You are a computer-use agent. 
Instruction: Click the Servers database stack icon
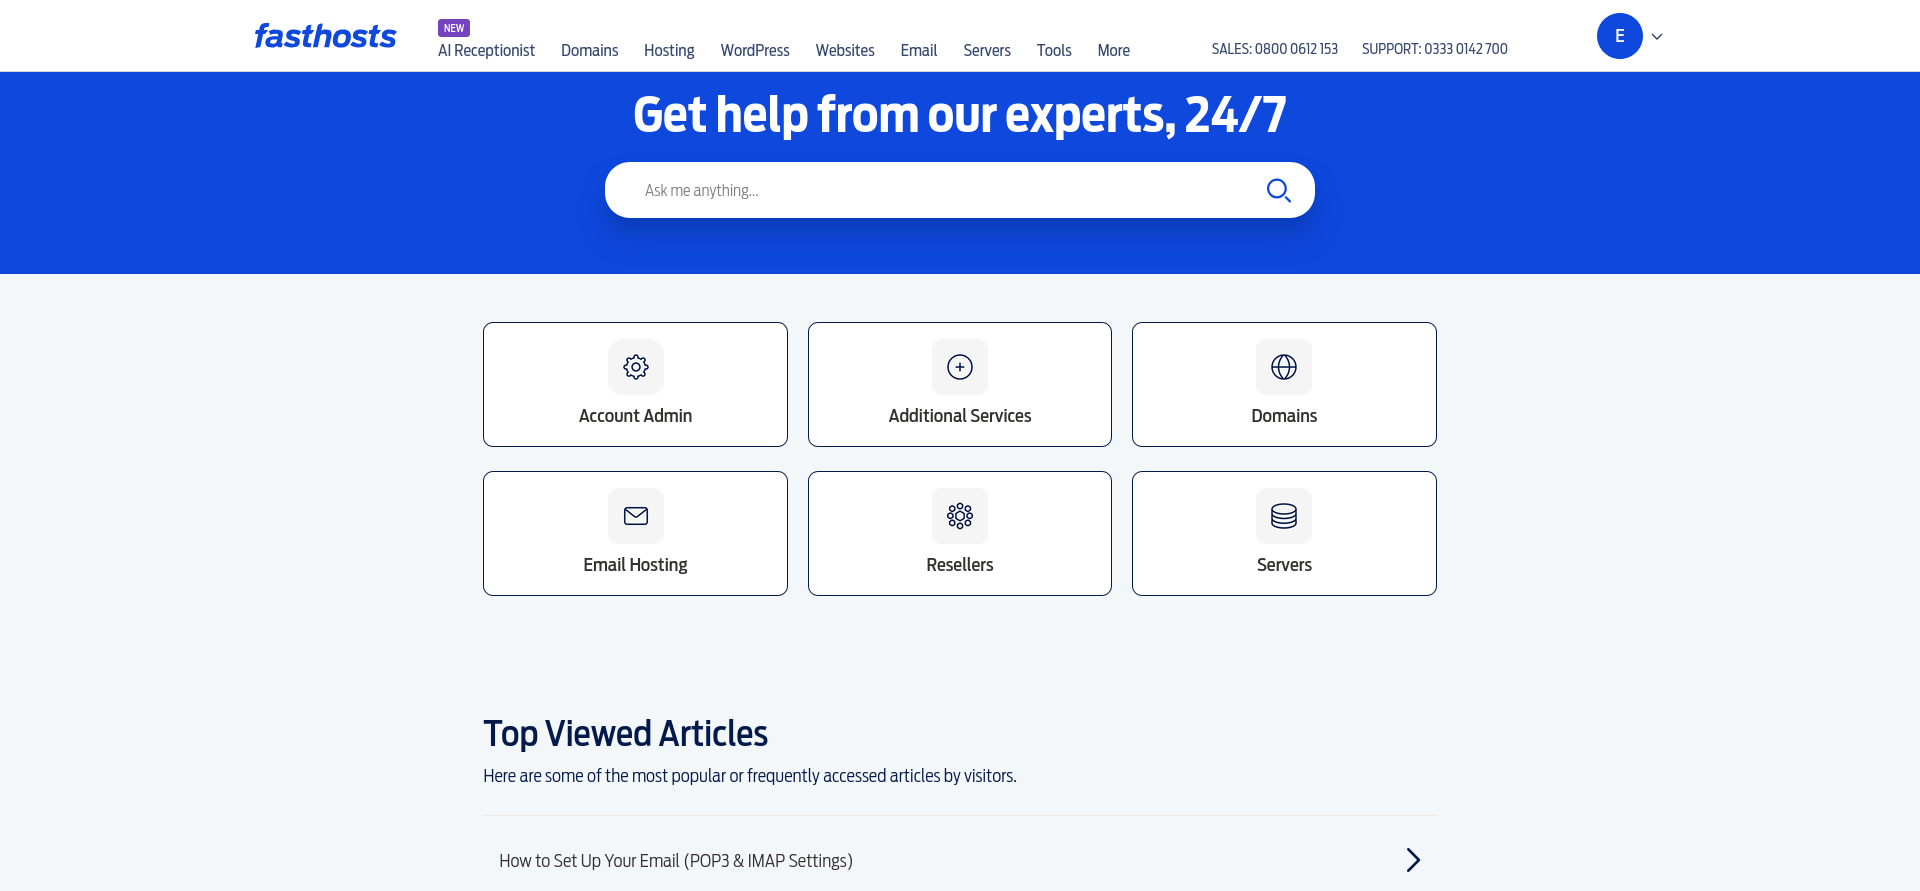[1284, 516]
